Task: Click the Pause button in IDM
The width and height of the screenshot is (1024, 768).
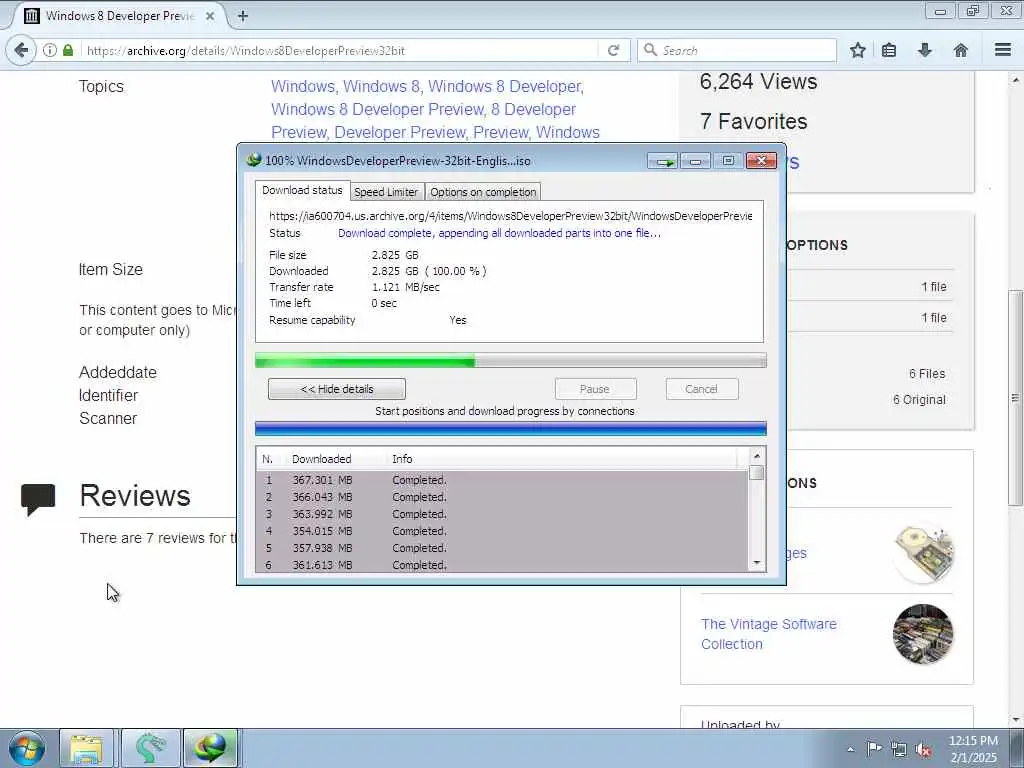Action: point(595,389)
